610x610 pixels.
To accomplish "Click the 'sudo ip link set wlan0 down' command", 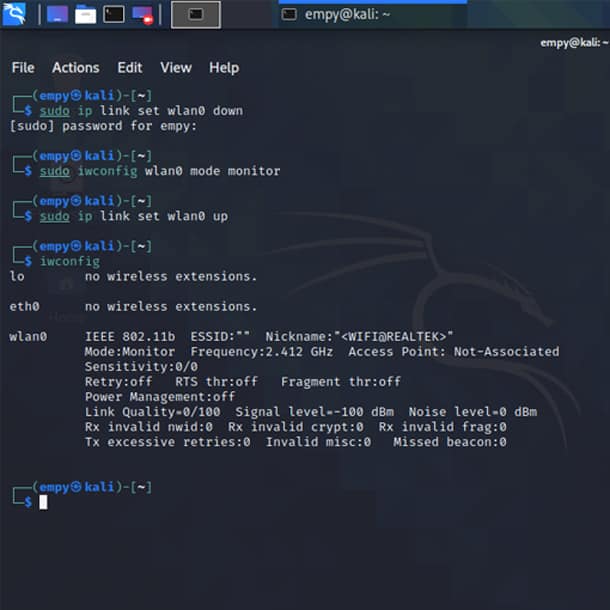I will 141,111.
